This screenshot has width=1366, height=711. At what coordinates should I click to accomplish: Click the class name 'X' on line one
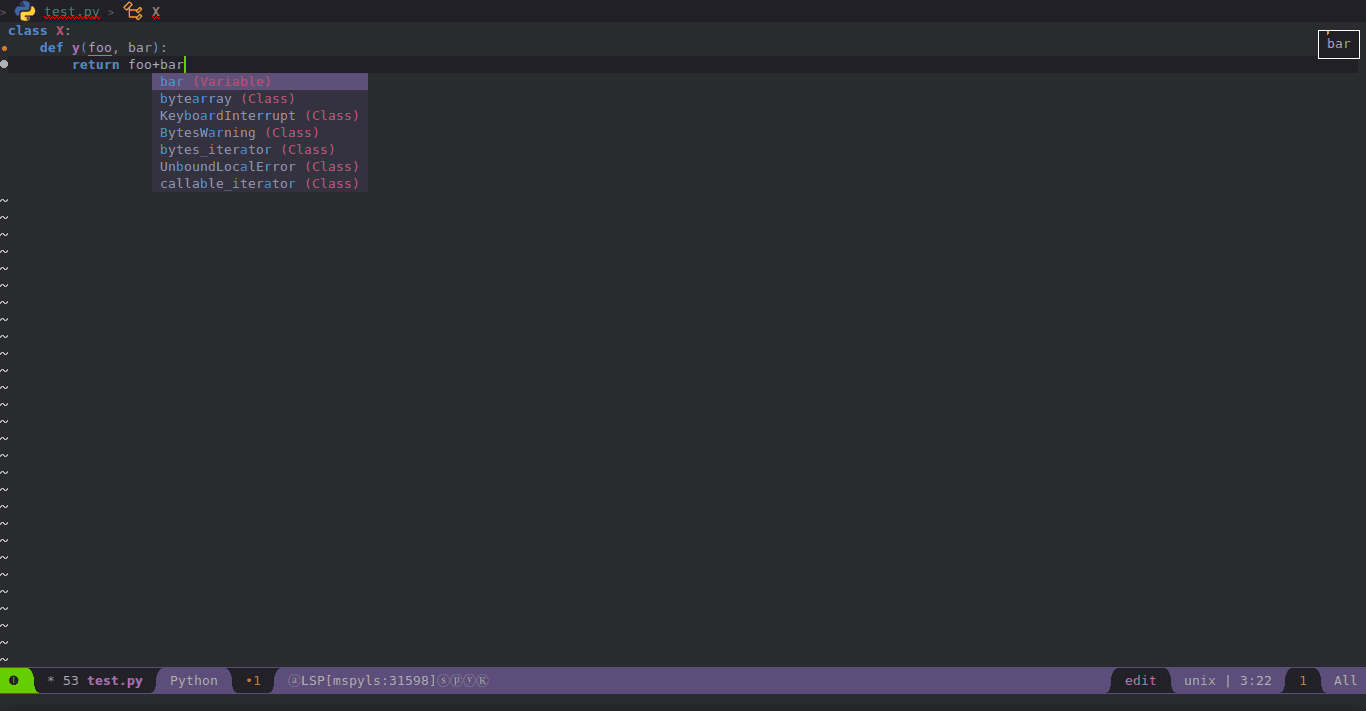click(60, 30)
